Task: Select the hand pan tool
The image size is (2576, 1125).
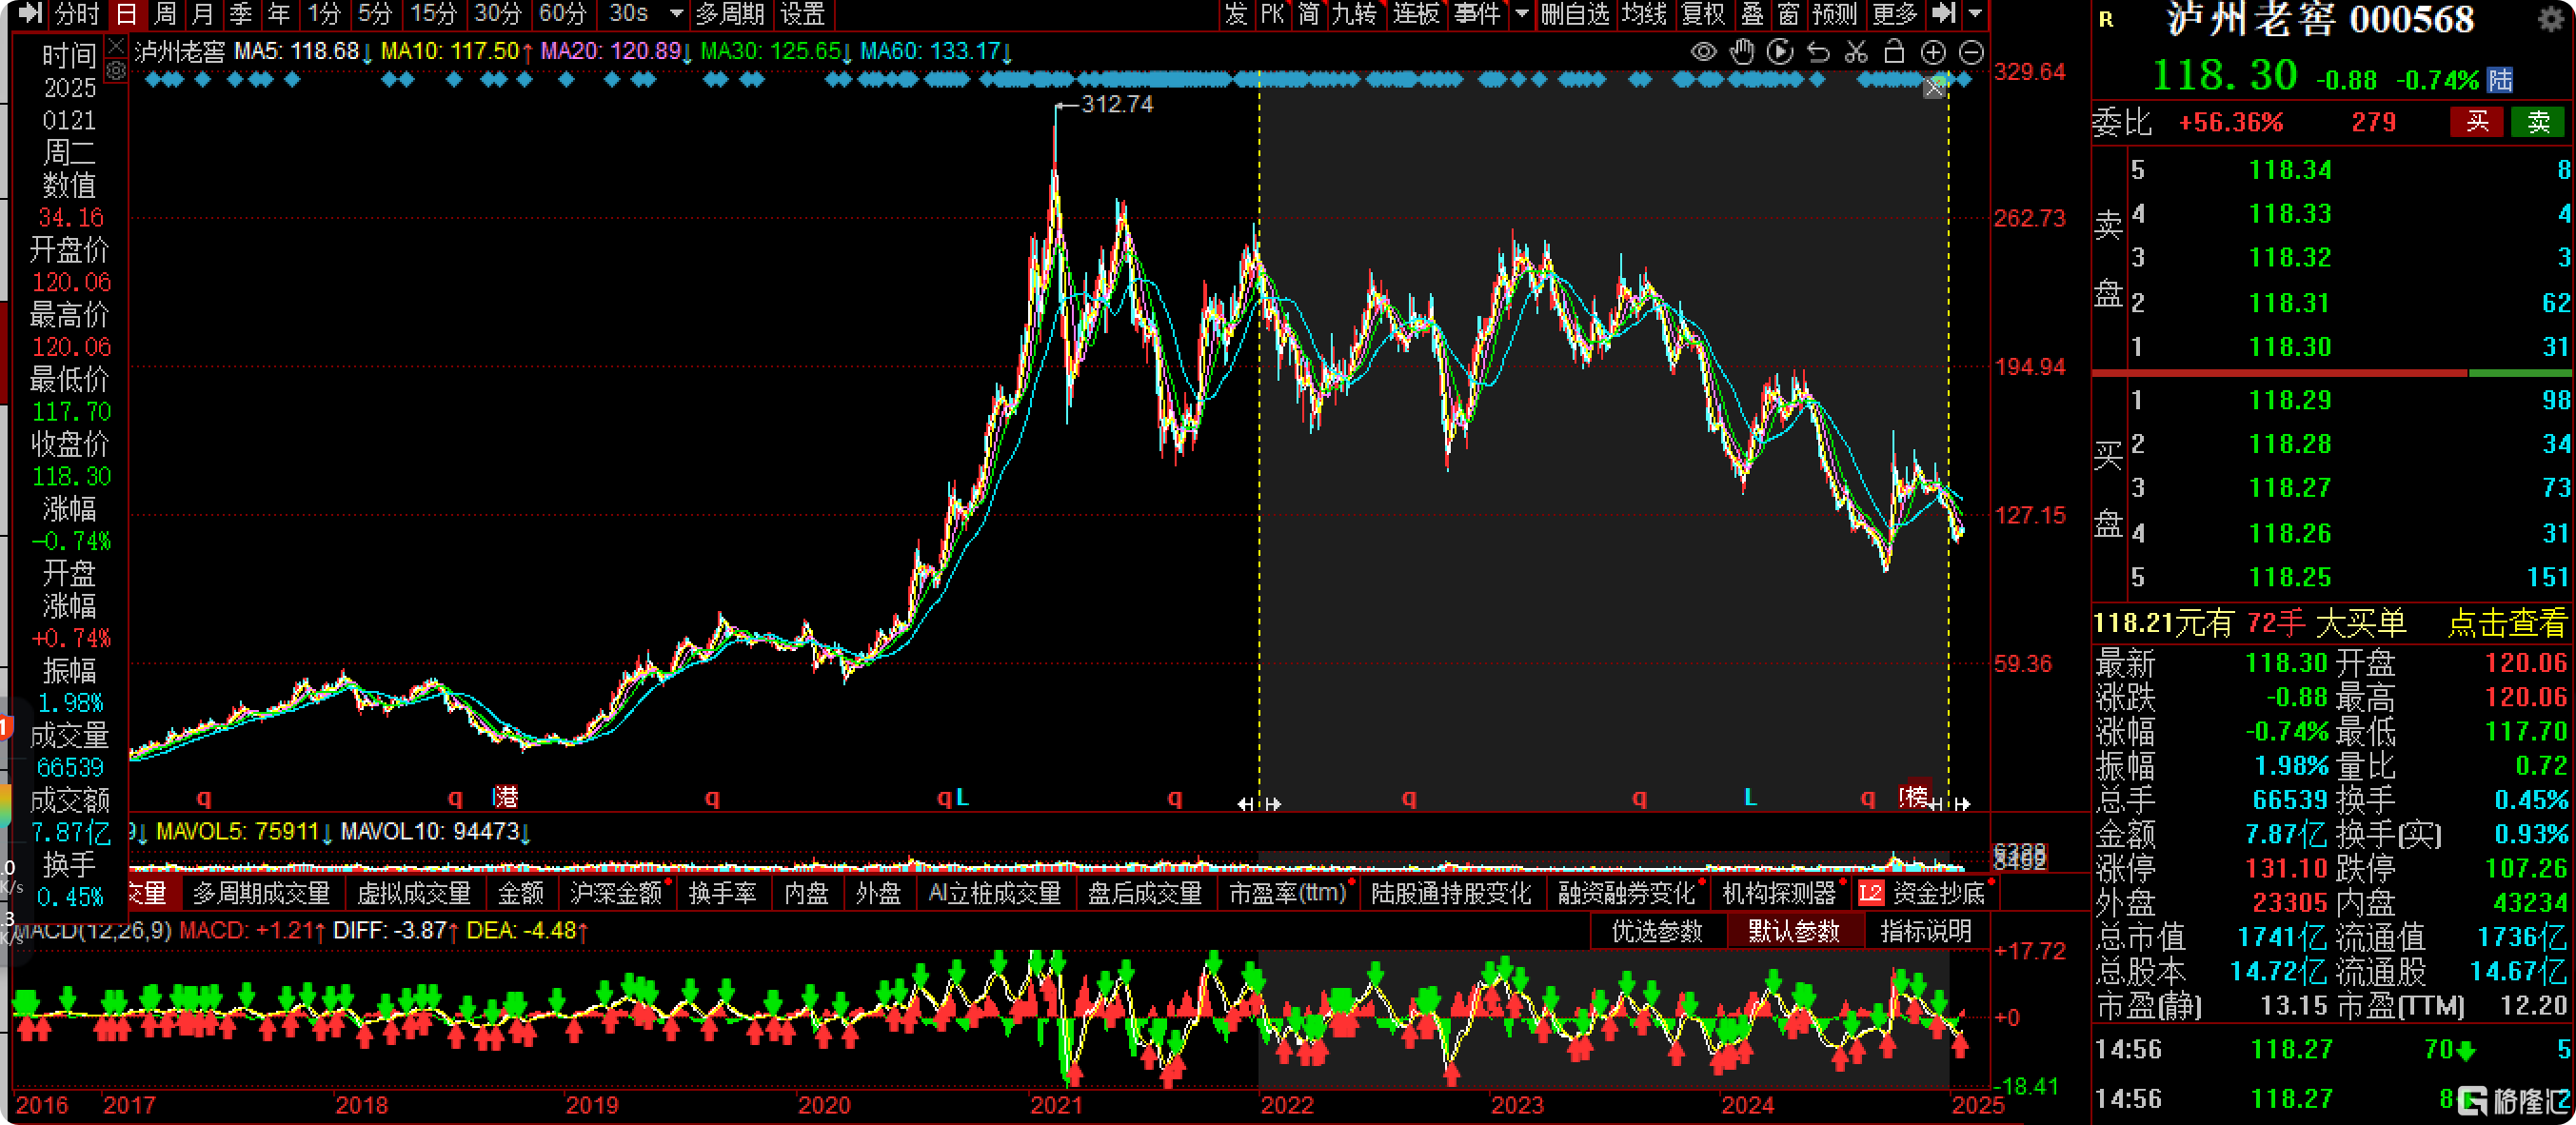Action: 1742,52
